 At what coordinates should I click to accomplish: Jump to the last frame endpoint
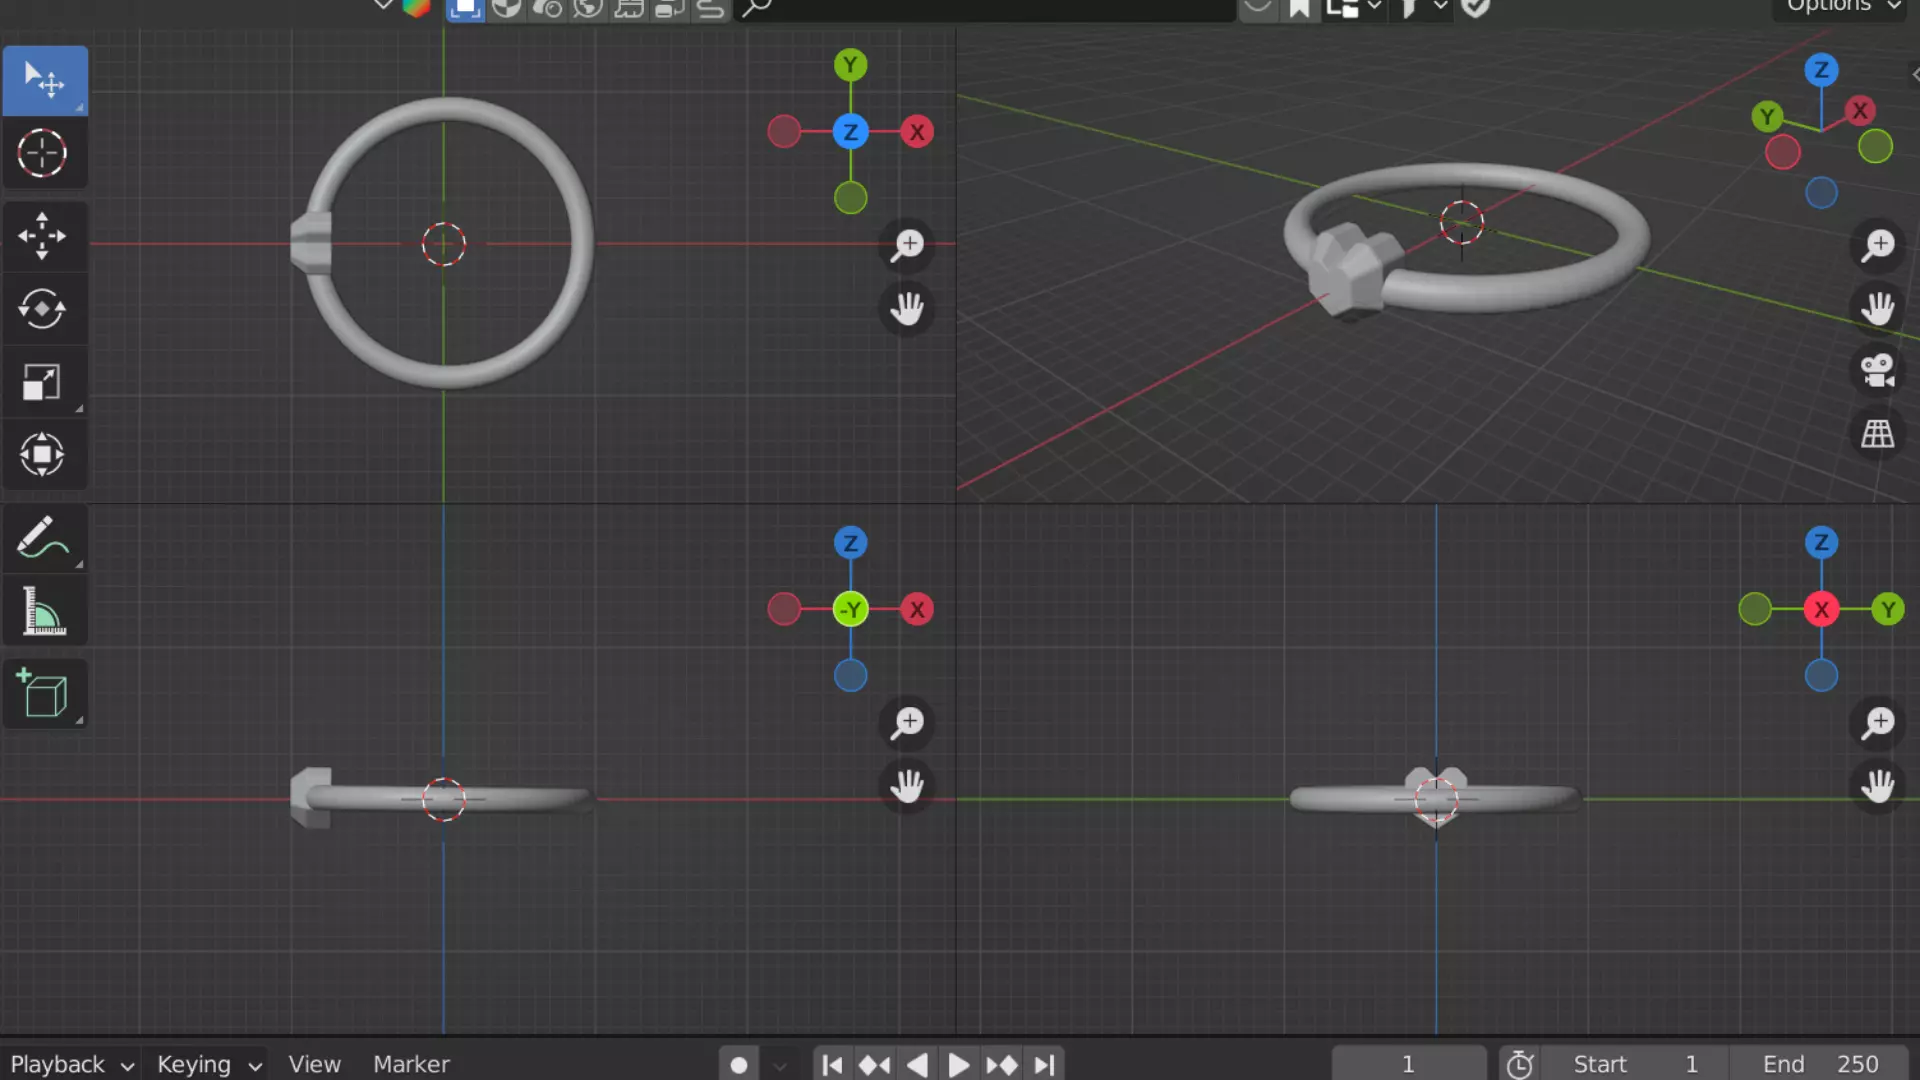click(x=1044, y=1065)
